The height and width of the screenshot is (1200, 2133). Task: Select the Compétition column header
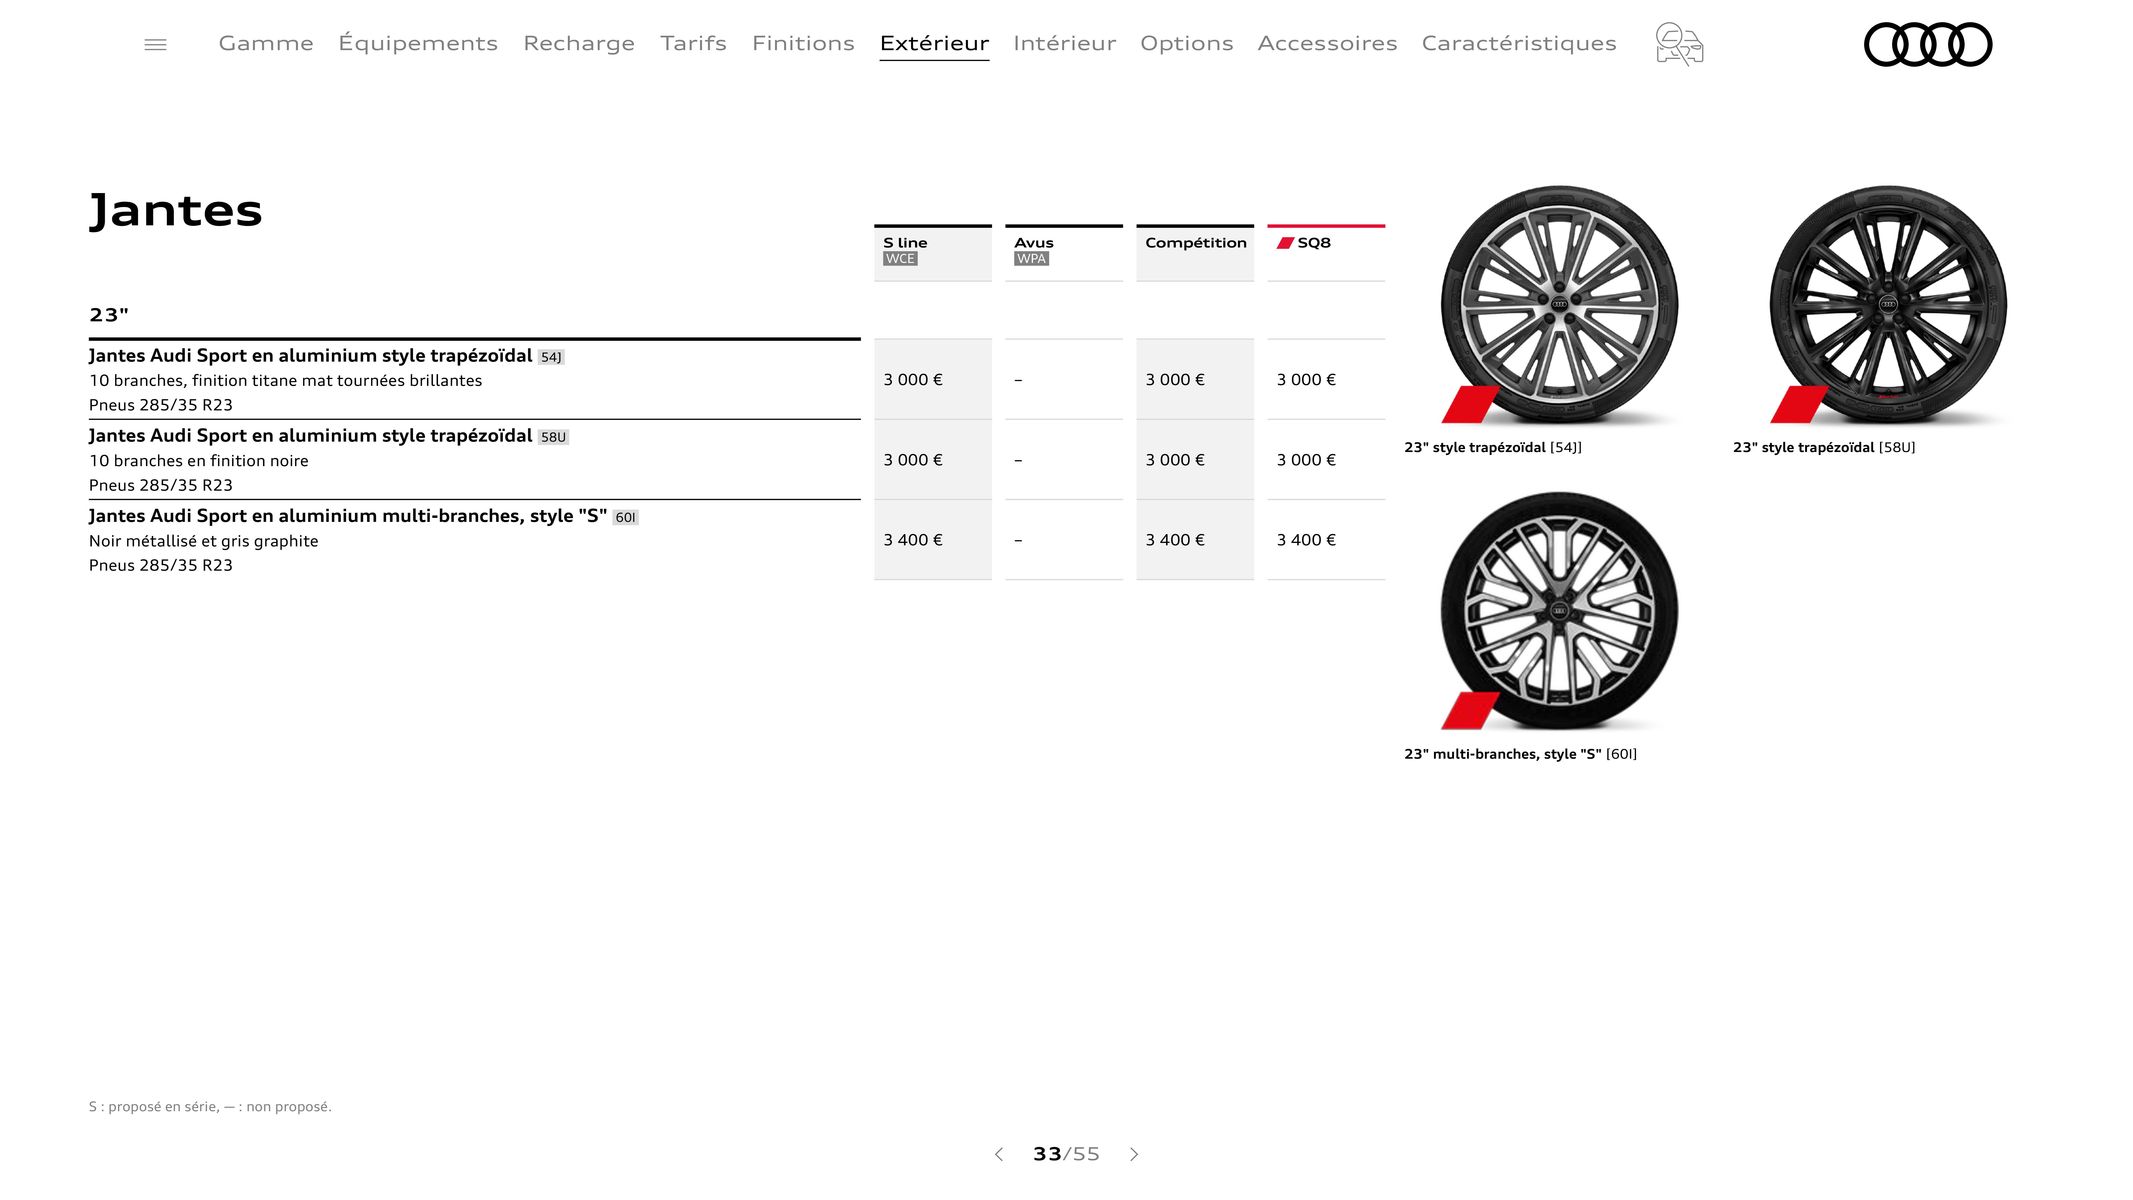tap(1195, 253)
